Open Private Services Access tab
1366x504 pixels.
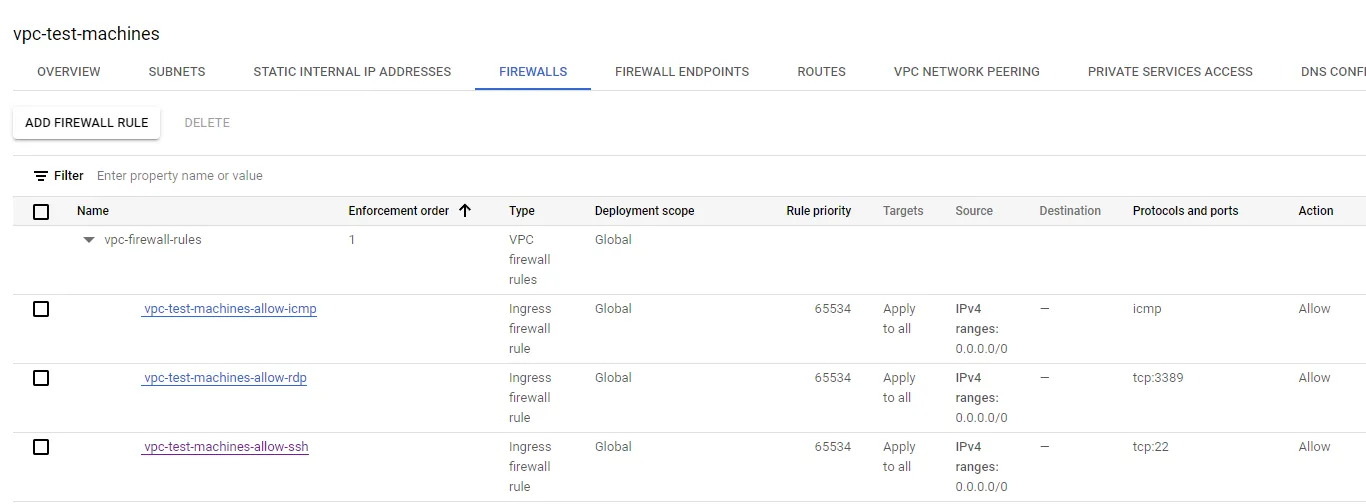click(x=1170, y=72)
